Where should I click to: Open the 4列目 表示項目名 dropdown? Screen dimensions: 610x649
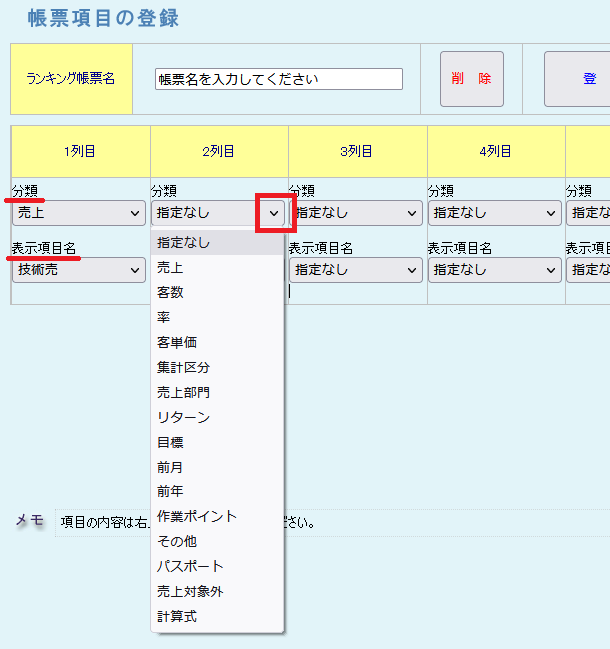[x=495, y=270]
